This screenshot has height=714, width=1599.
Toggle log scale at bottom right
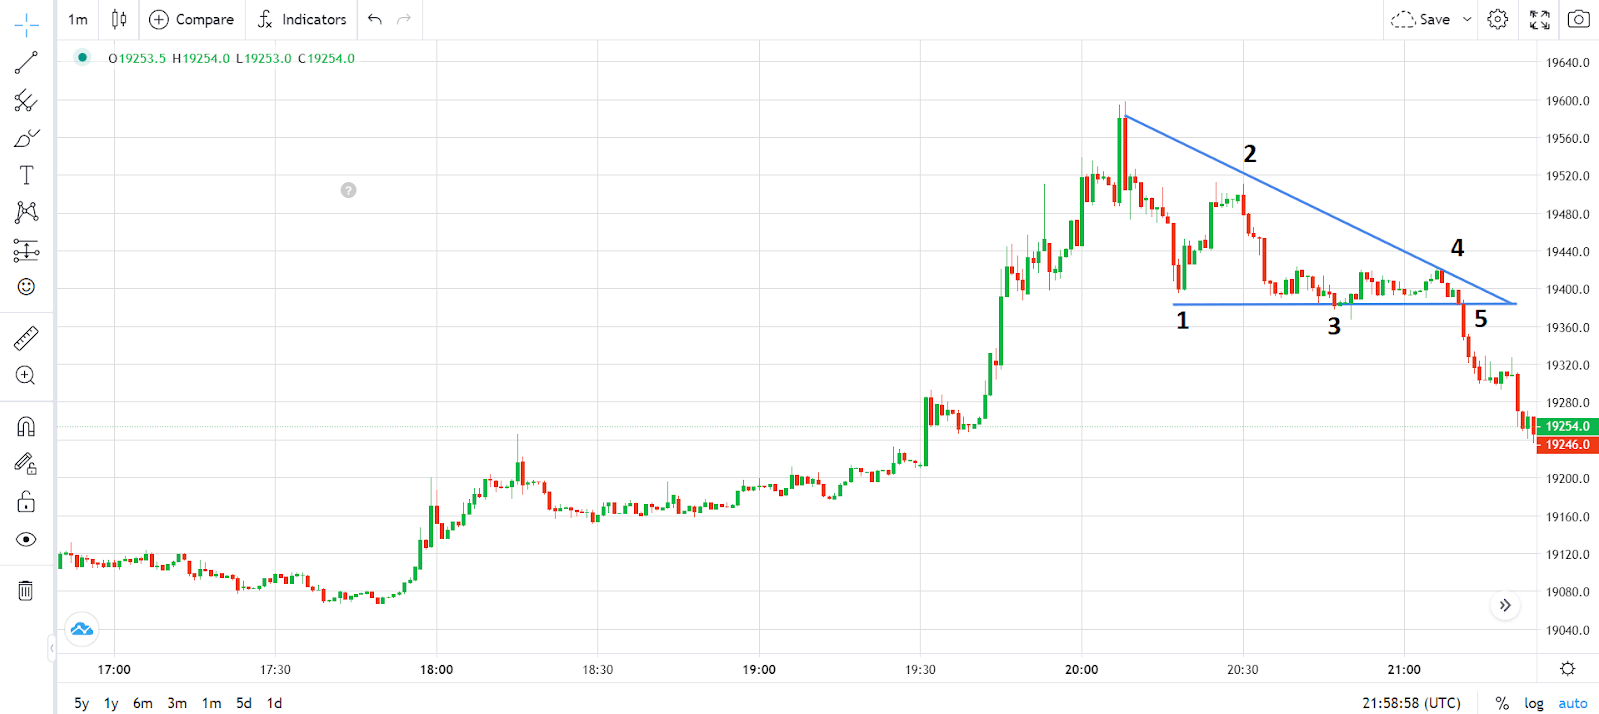[1533, 703]
